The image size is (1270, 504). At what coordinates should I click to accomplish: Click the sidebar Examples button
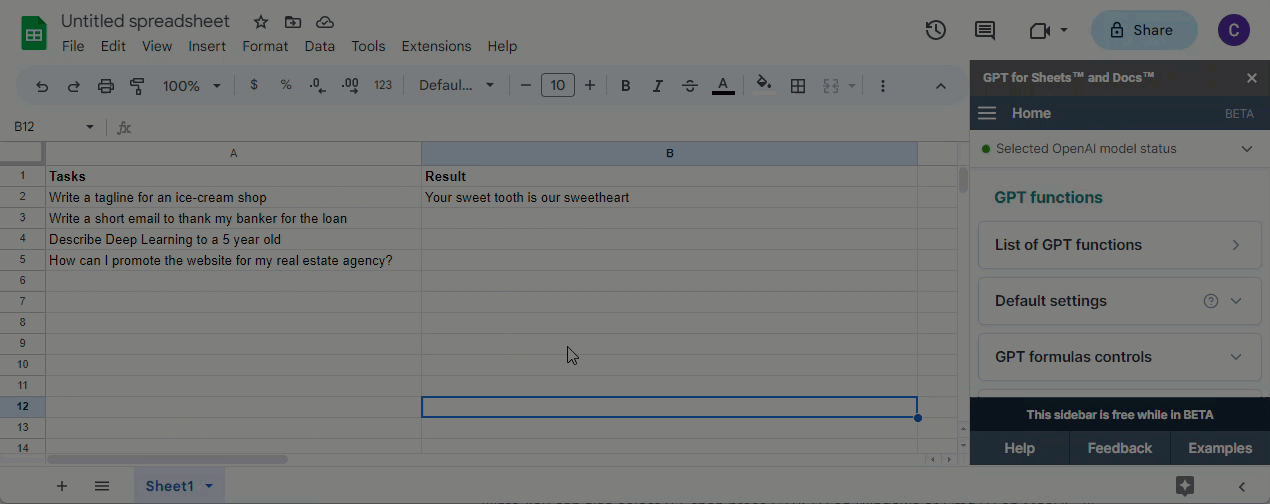1220,448
